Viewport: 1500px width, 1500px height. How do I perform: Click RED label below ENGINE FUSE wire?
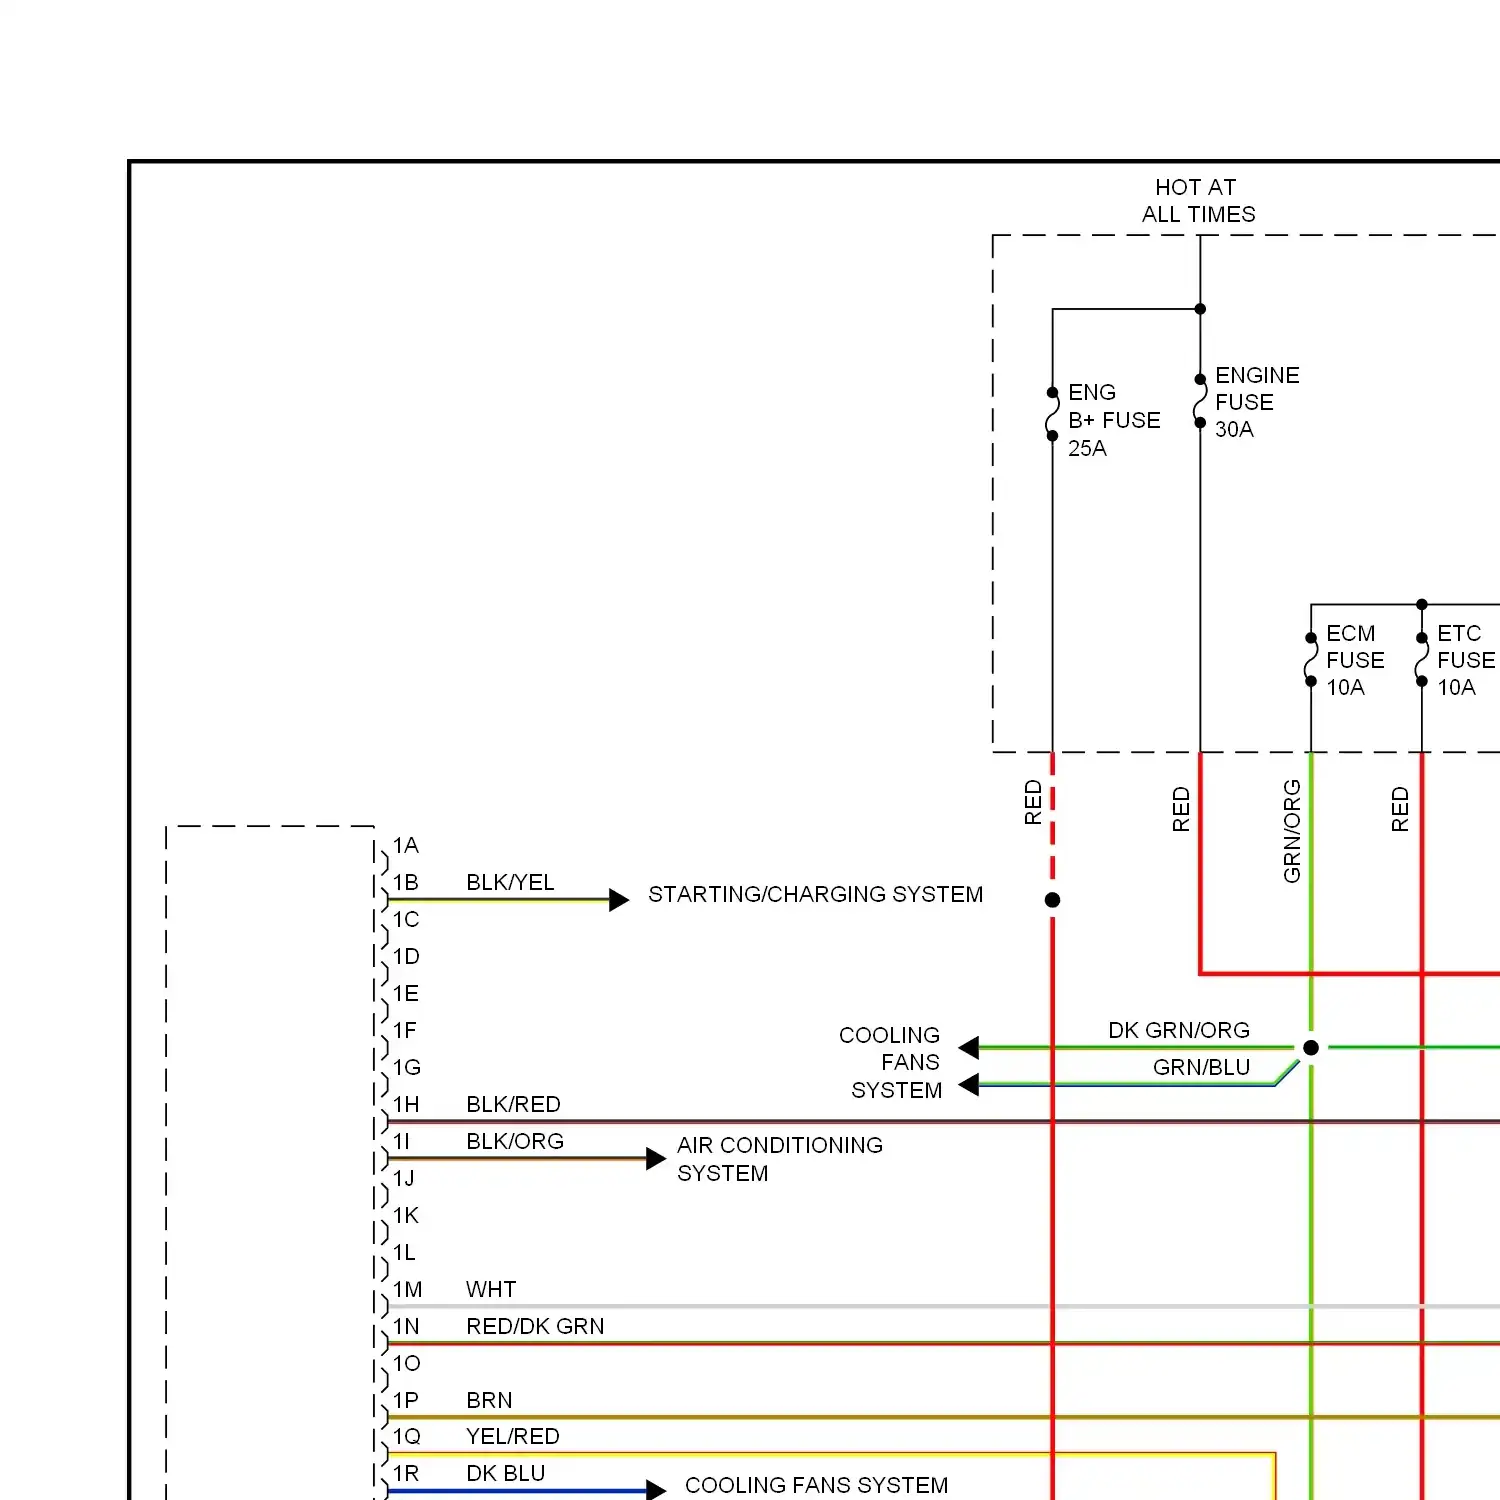[1181, 810]
